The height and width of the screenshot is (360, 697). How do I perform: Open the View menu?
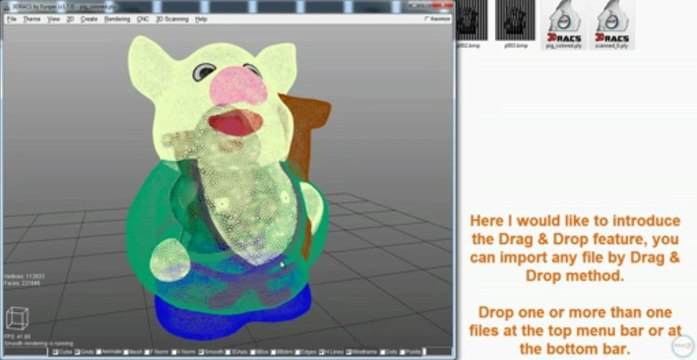point(53,19)
